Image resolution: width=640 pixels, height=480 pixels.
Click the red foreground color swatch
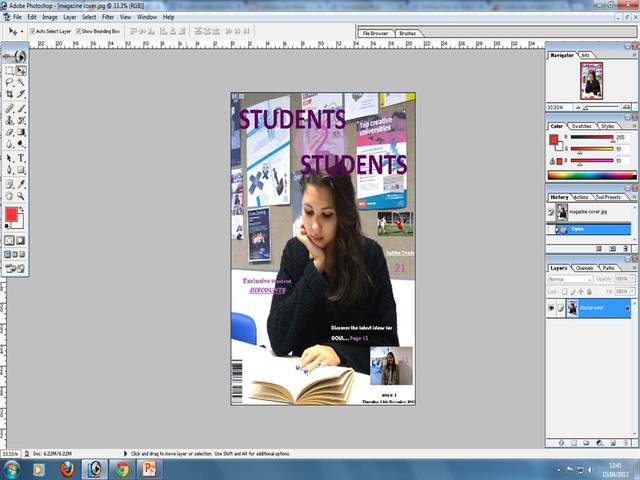pos(11,214)
